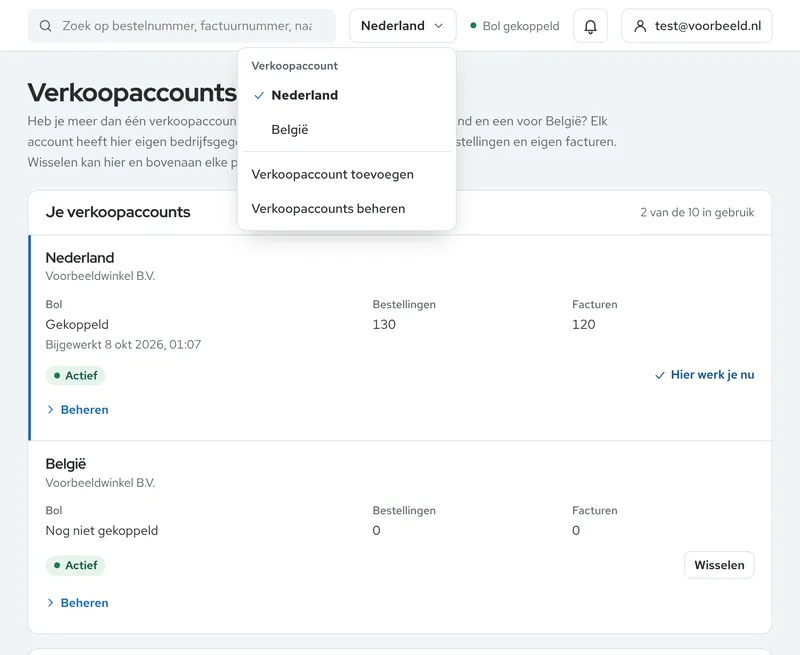Collapse the Nederland account dropdown
Viewport: 800px width, 655px height.
click(403, 26)
